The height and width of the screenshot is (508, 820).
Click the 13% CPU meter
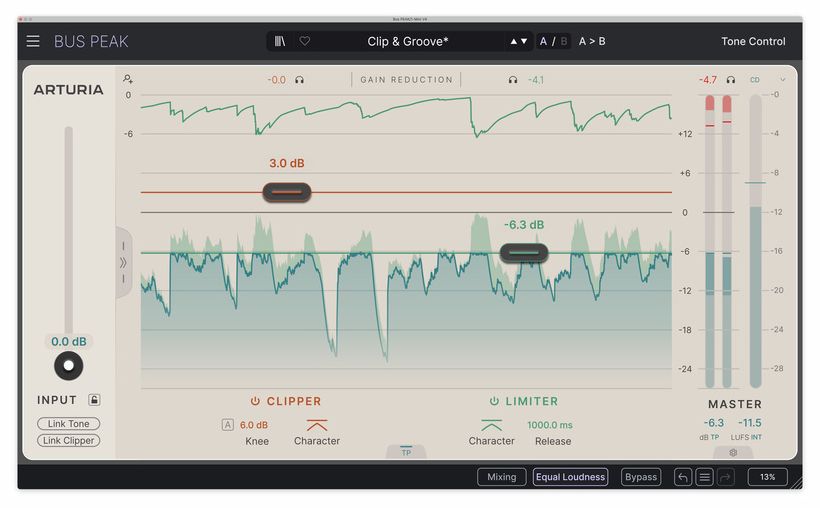point(767,477)
